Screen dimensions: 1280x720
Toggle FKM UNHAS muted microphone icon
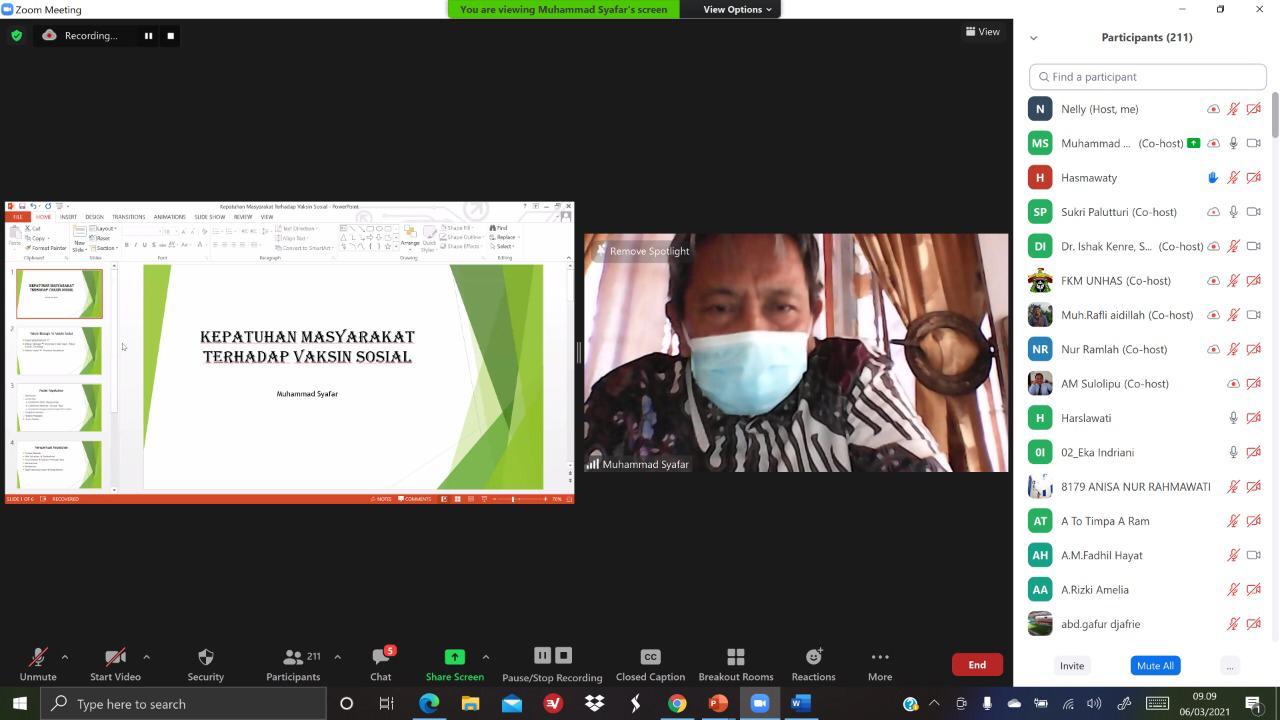1233,280
